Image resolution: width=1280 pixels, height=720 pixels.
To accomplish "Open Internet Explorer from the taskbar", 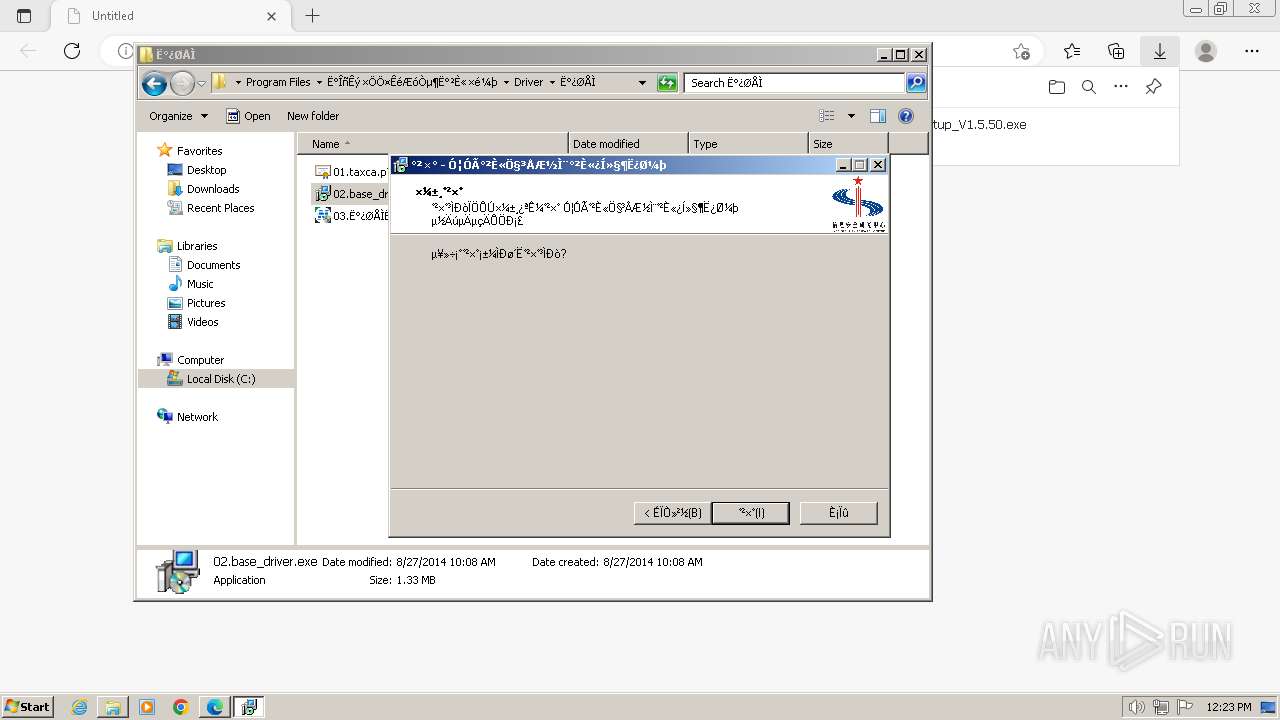I will [80, 707].
